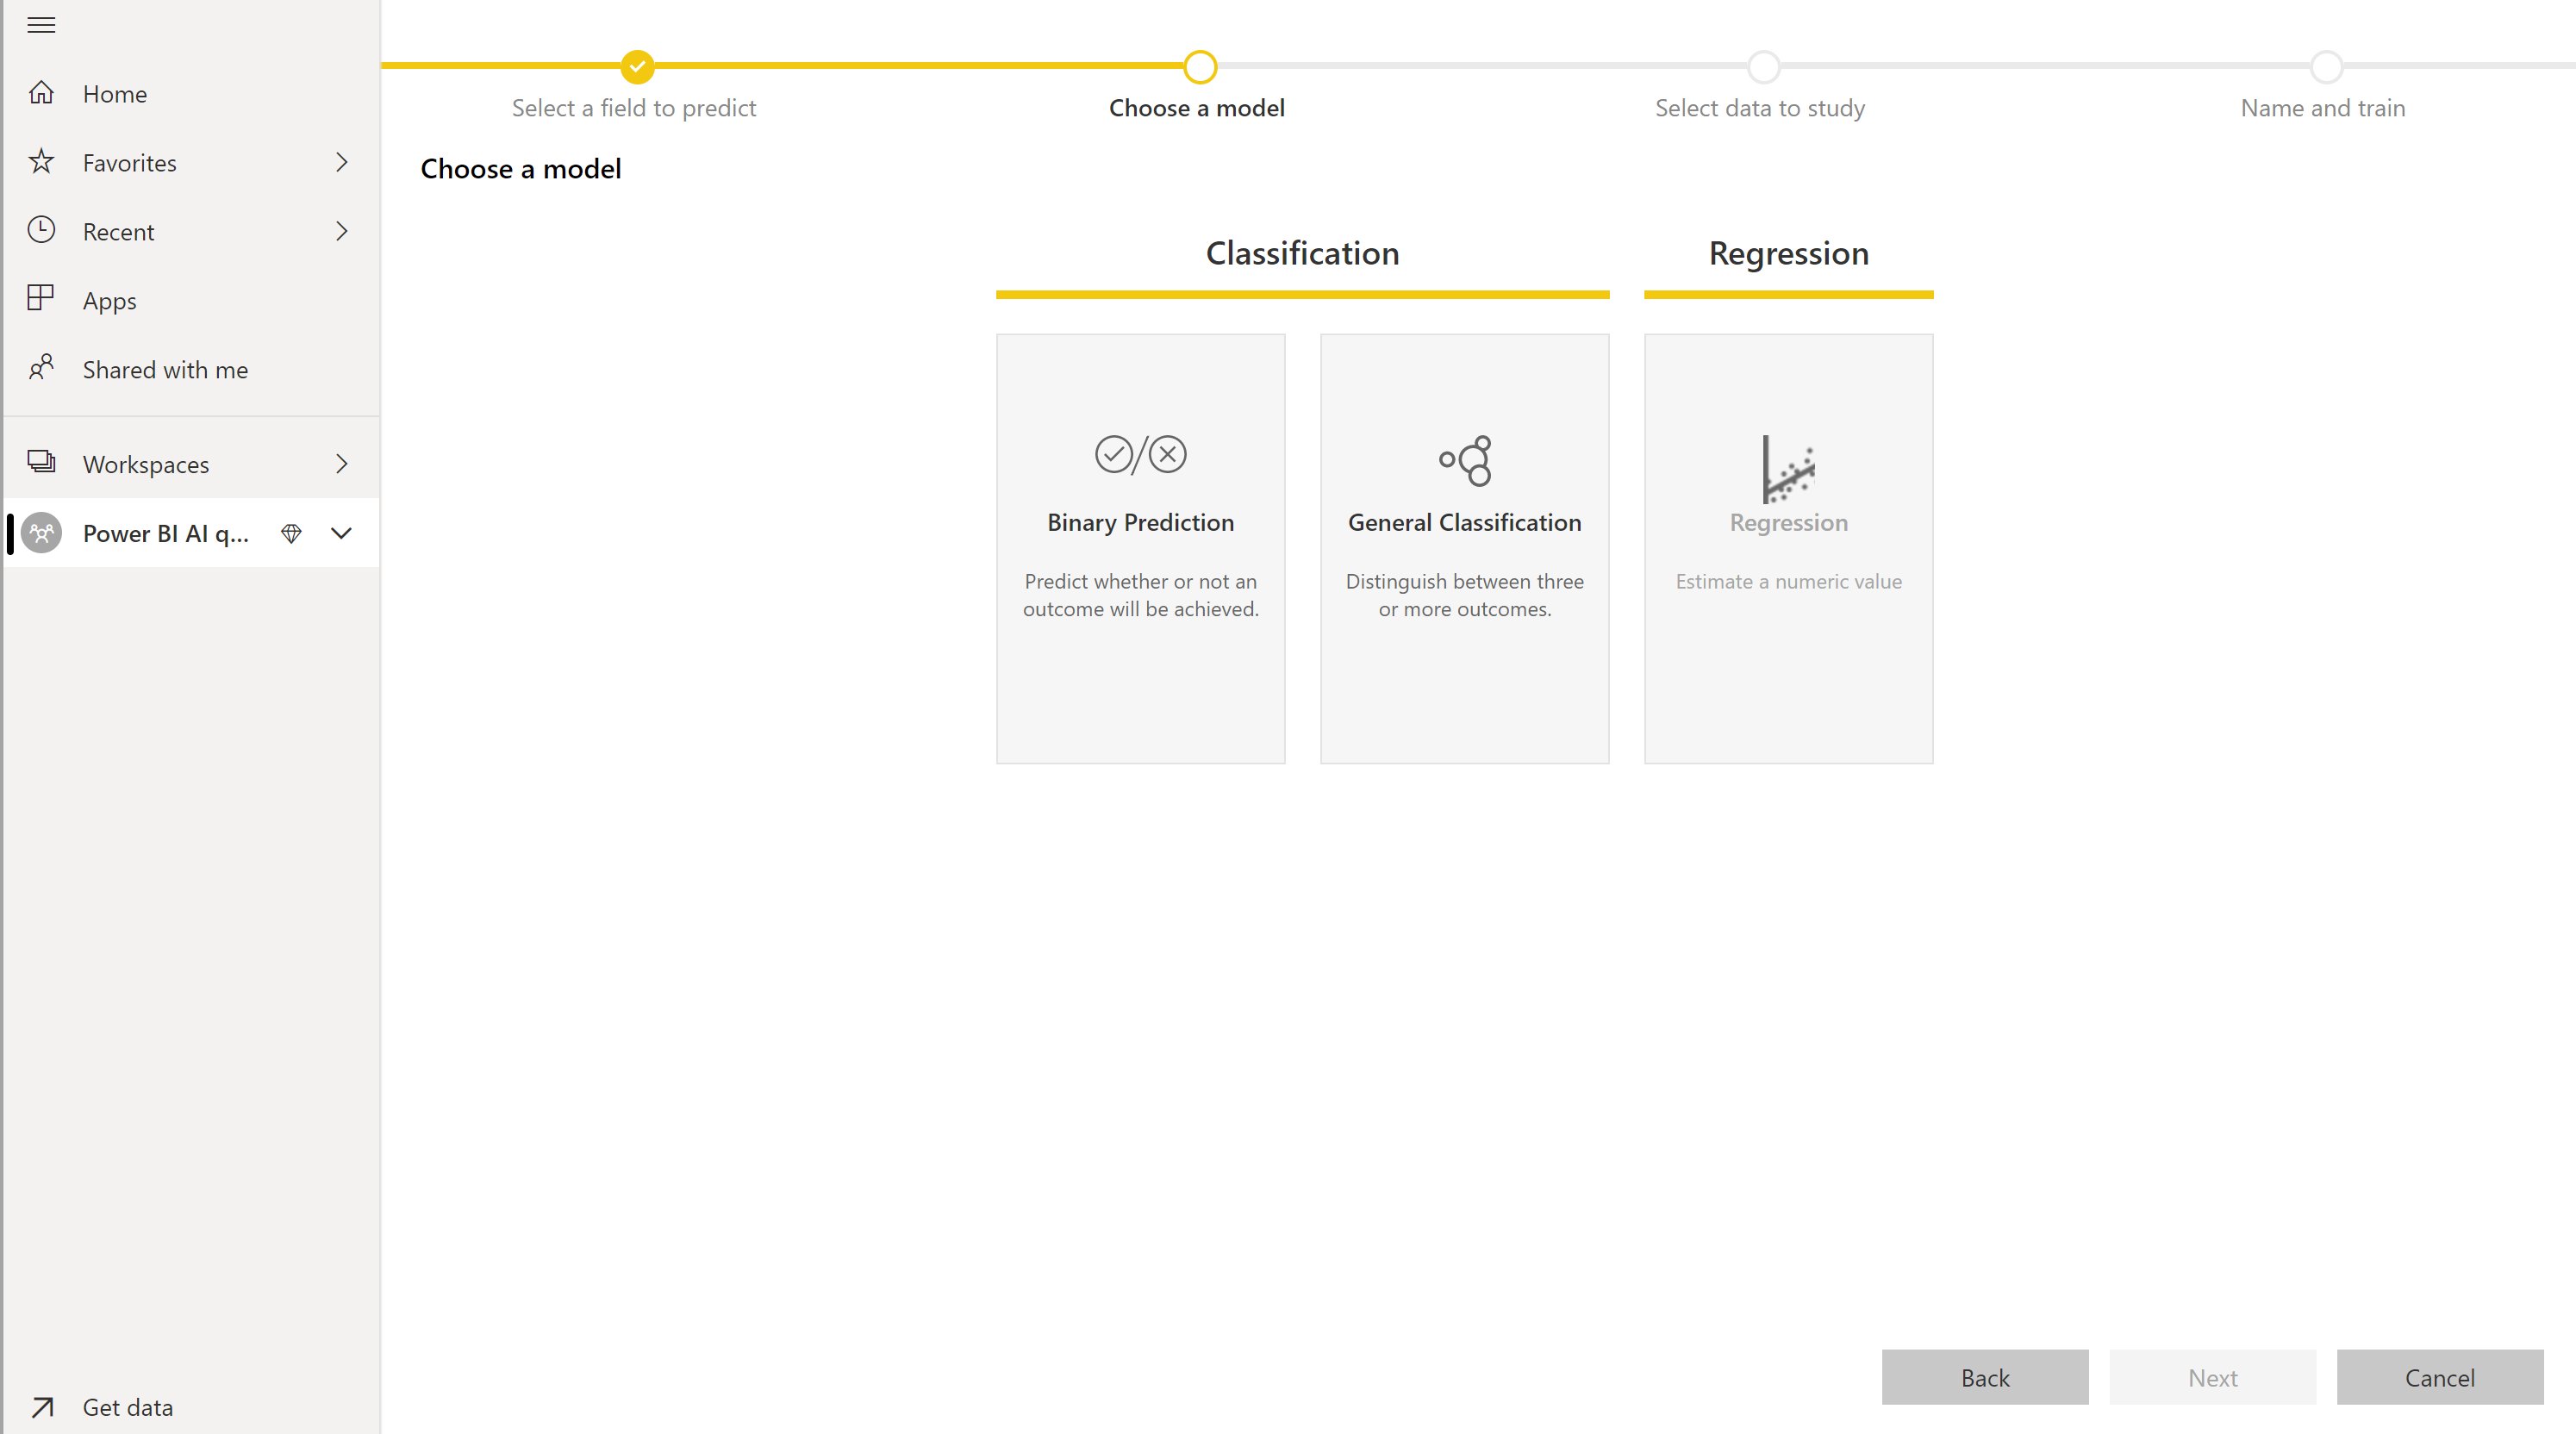The width and height of the screenshot is (2576, 1434).
Task: Click the Select data to study step circle
Action: point(1763,67)
